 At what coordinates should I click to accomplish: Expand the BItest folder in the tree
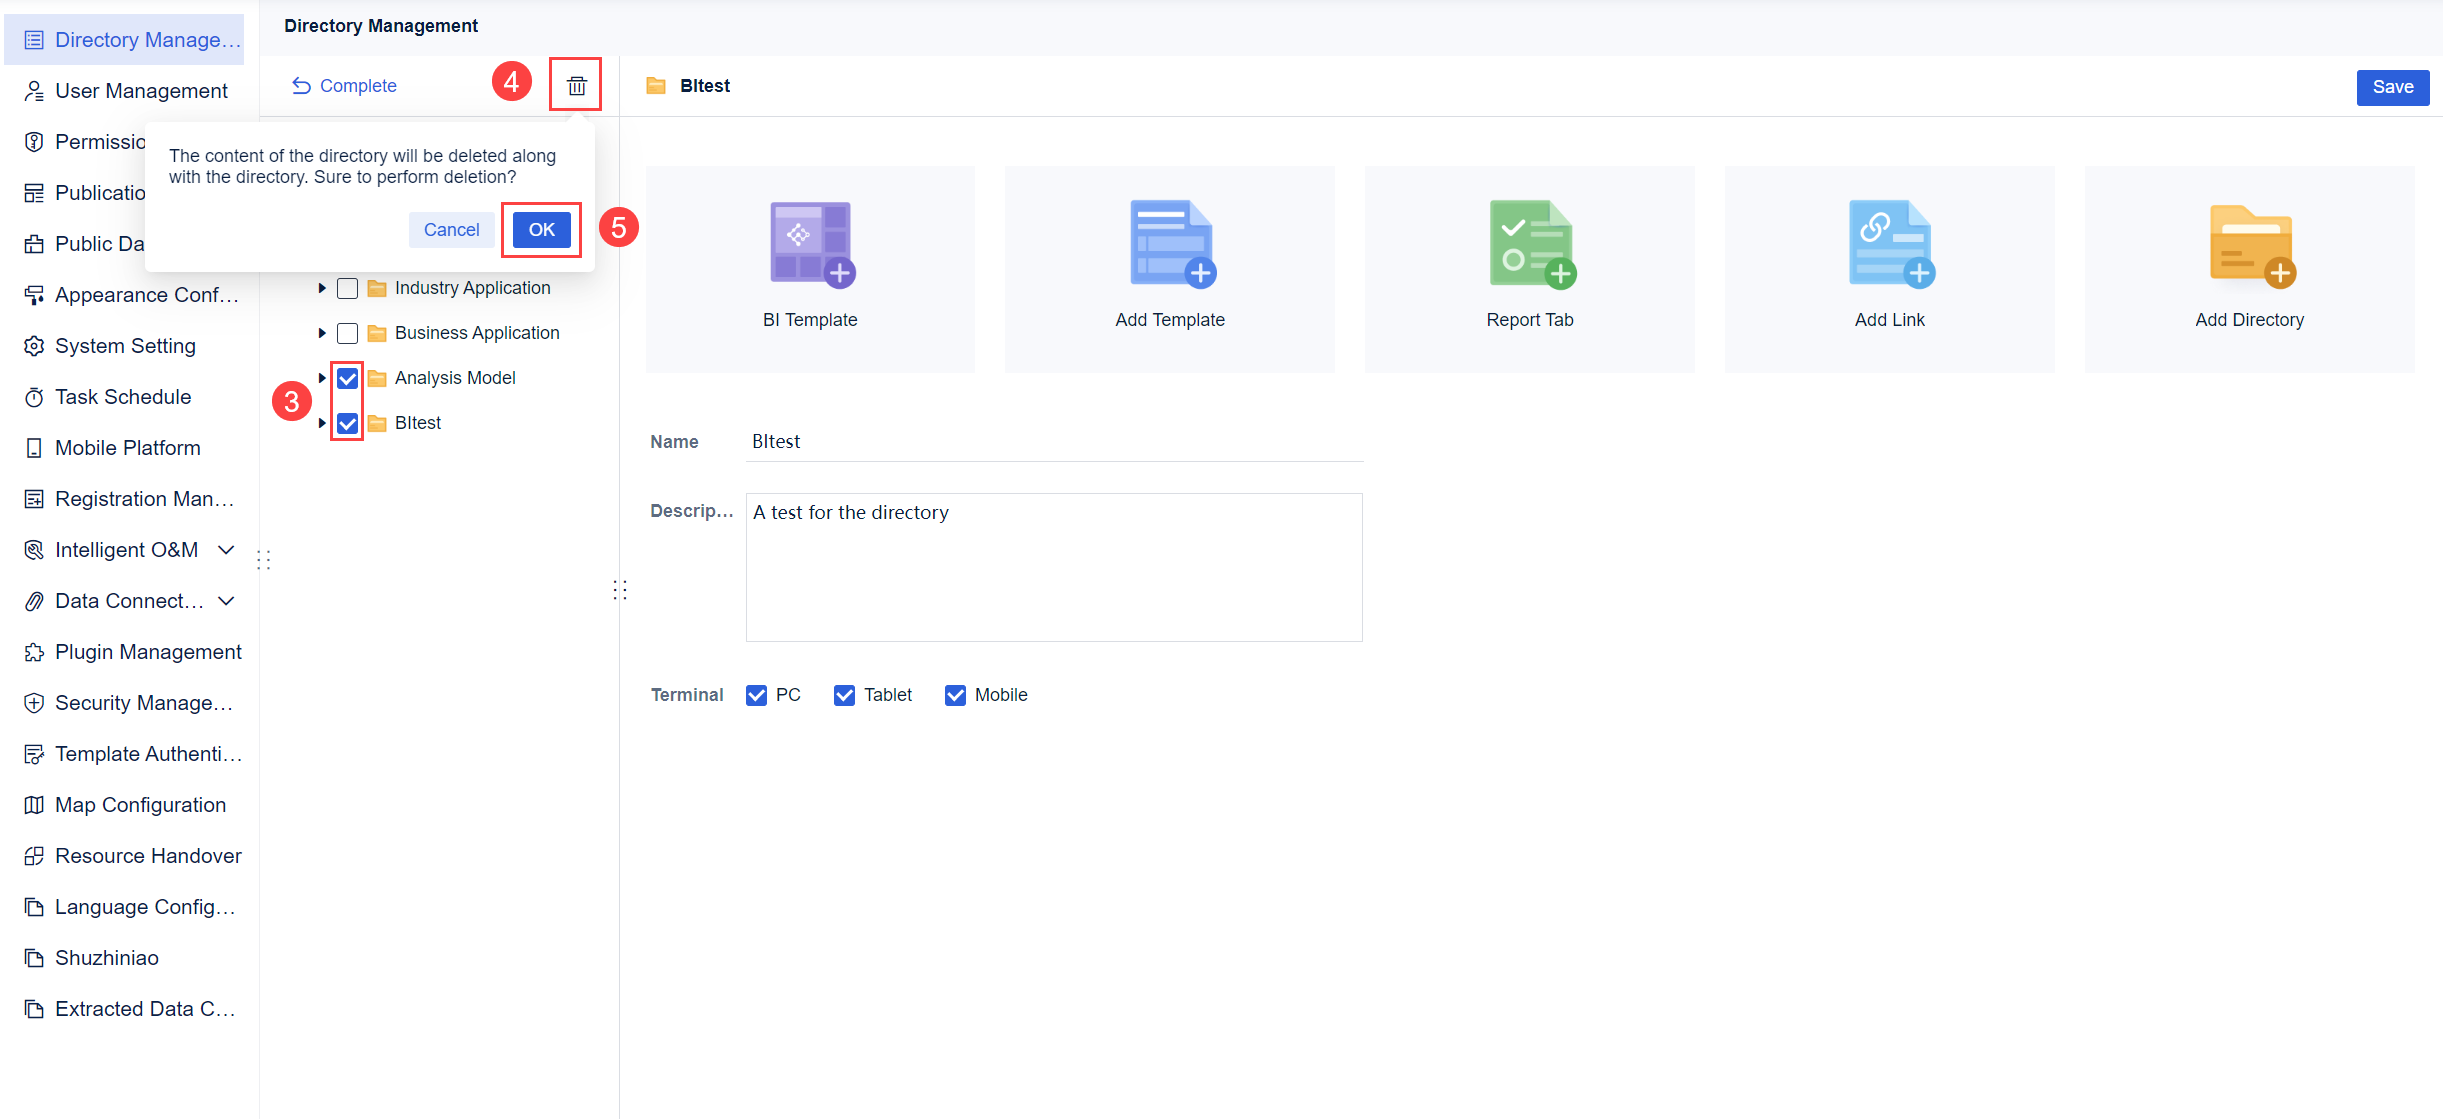[x=321, y=422]
